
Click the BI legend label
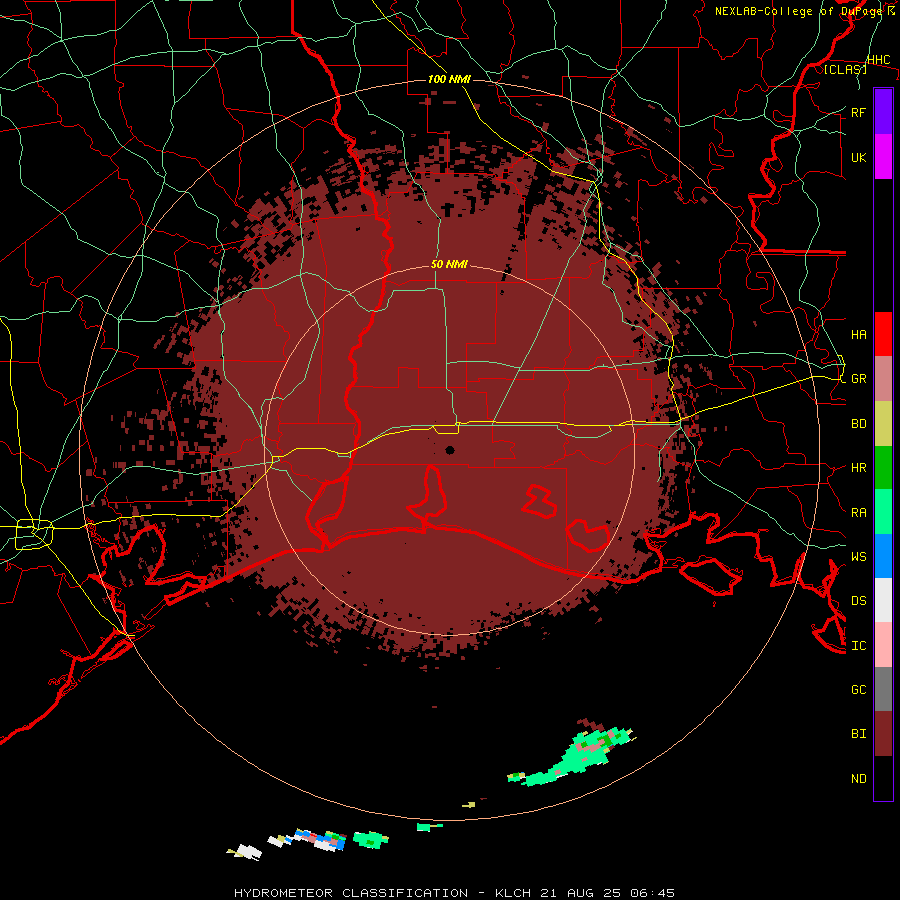(x=858, y=734)
